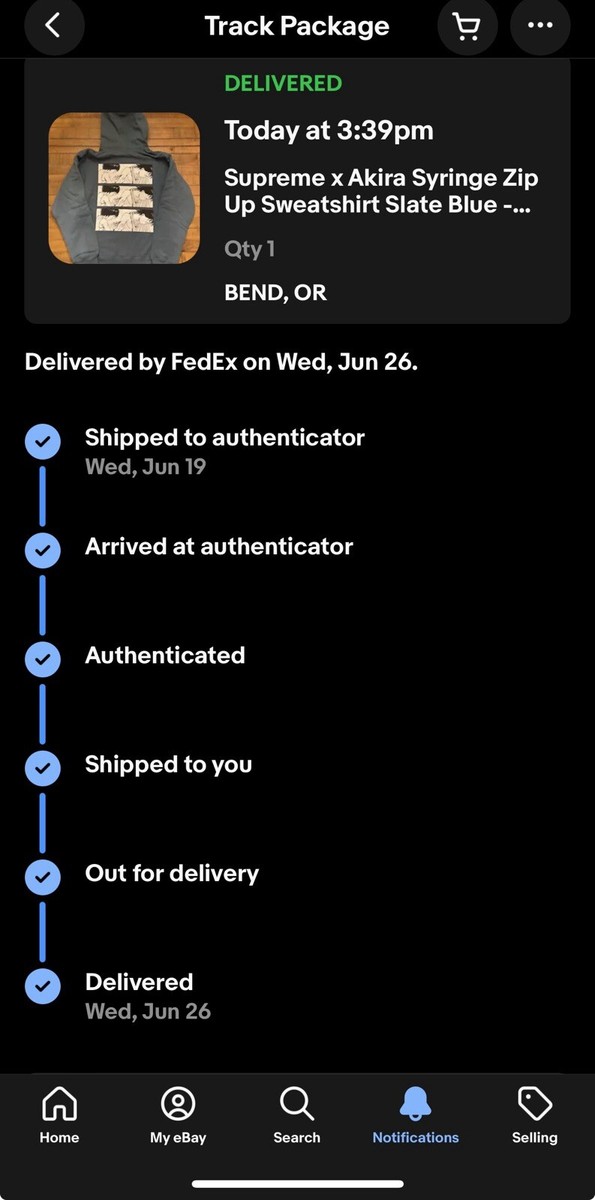Tap the 'Shipped to authenticator' checkmark
Screen dimensions: 595x1200
[42, 441]
